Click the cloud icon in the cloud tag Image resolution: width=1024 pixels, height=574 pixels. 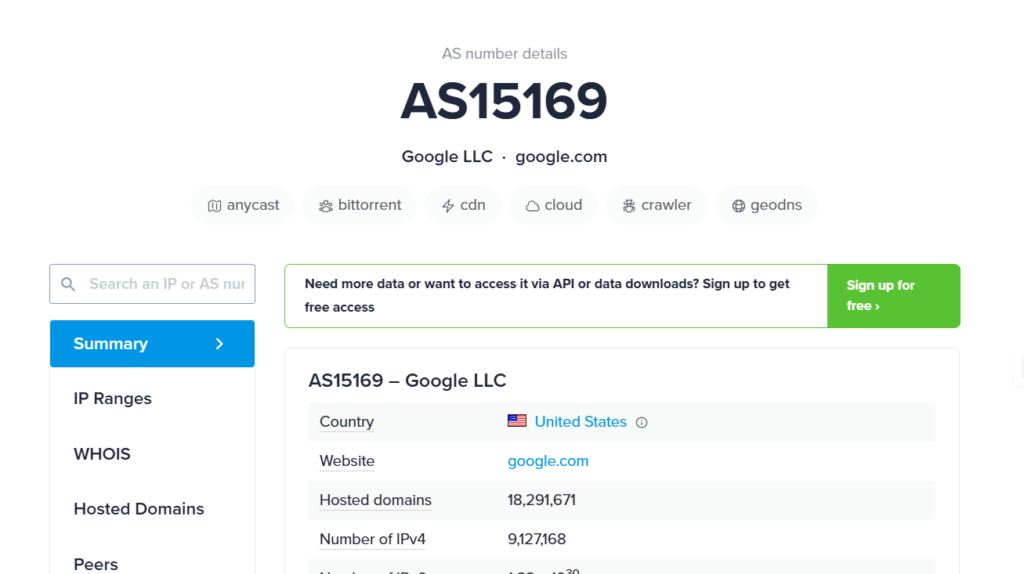coord(532,206)
